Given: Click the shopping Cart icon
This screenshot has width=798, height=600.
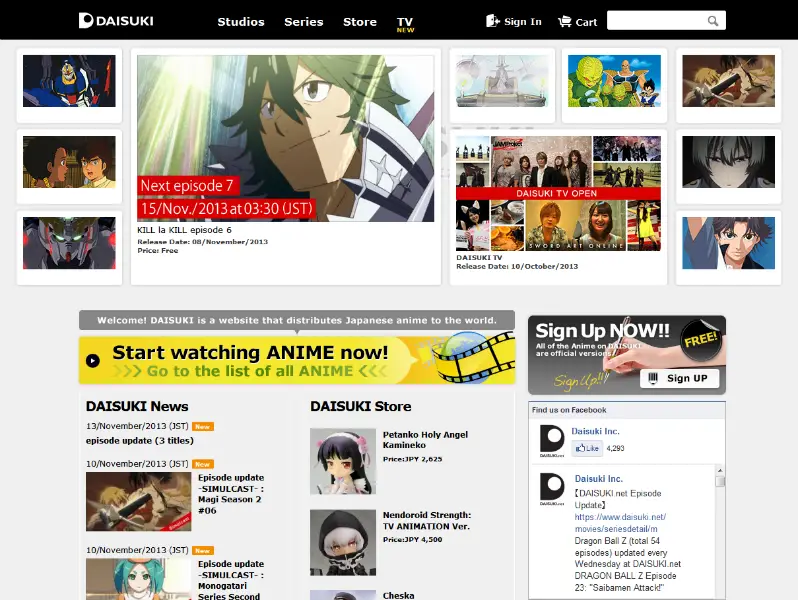Looking at the screenshot, I should (x=564, y=22).
